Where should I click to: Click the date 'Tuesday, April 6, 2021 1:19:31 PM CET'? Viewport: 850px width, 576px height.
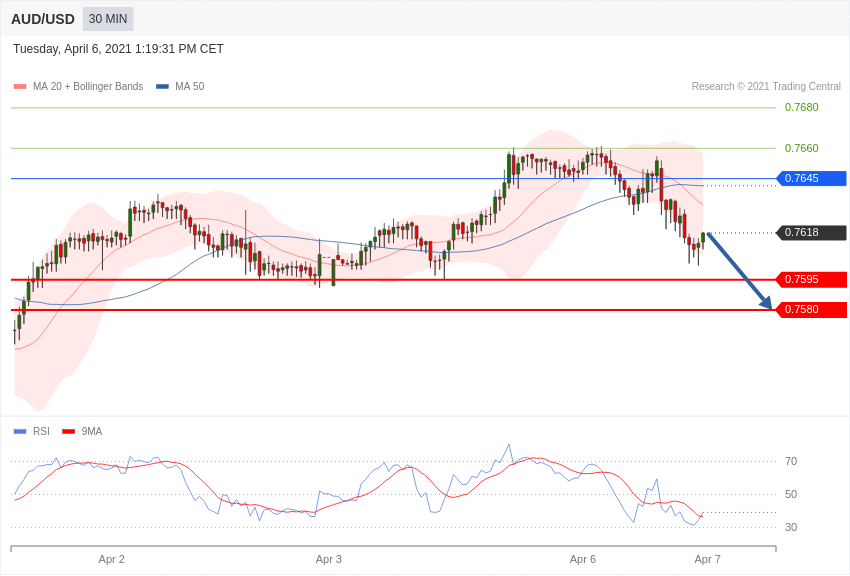coord(118,49)
